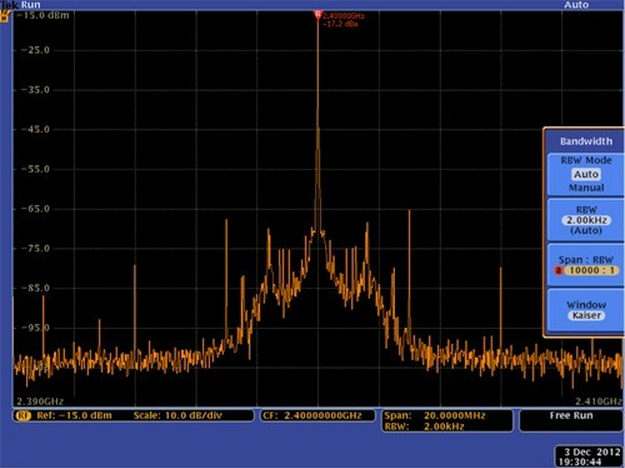Click the yellow trigger marker icon at top left
The height and width of the screenshot is (468, 625).
pyautogui.click(x=5, y=16)
